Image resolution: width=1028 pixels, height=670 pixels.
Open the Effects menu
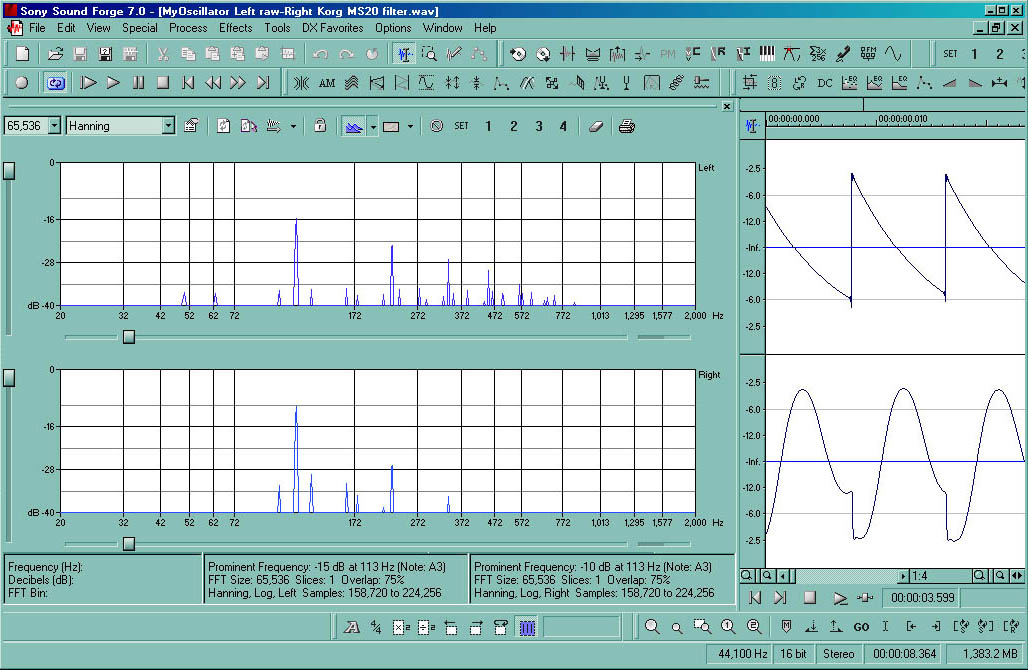[x=235, y=28]
